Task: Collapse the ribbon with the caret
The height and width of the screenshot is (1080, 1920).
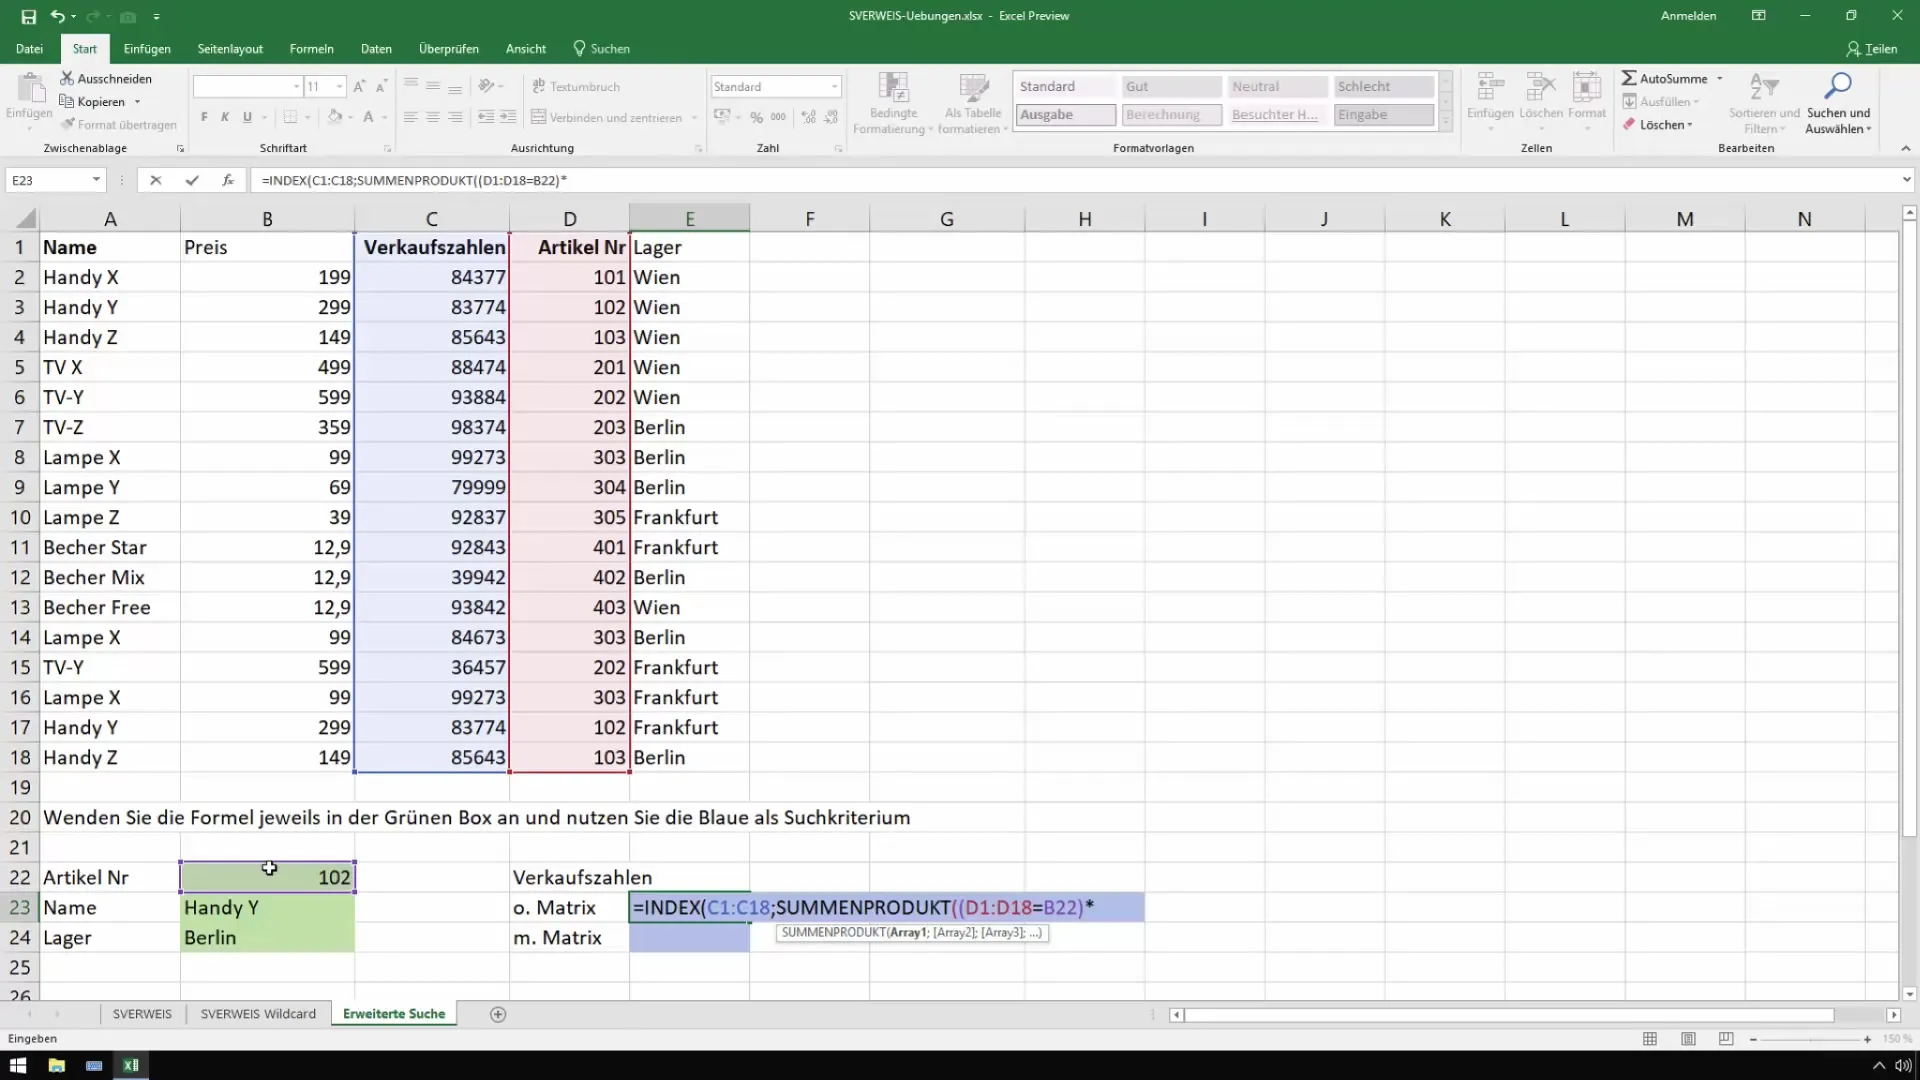Action: pyautogui.click(x=1905, y=148)
